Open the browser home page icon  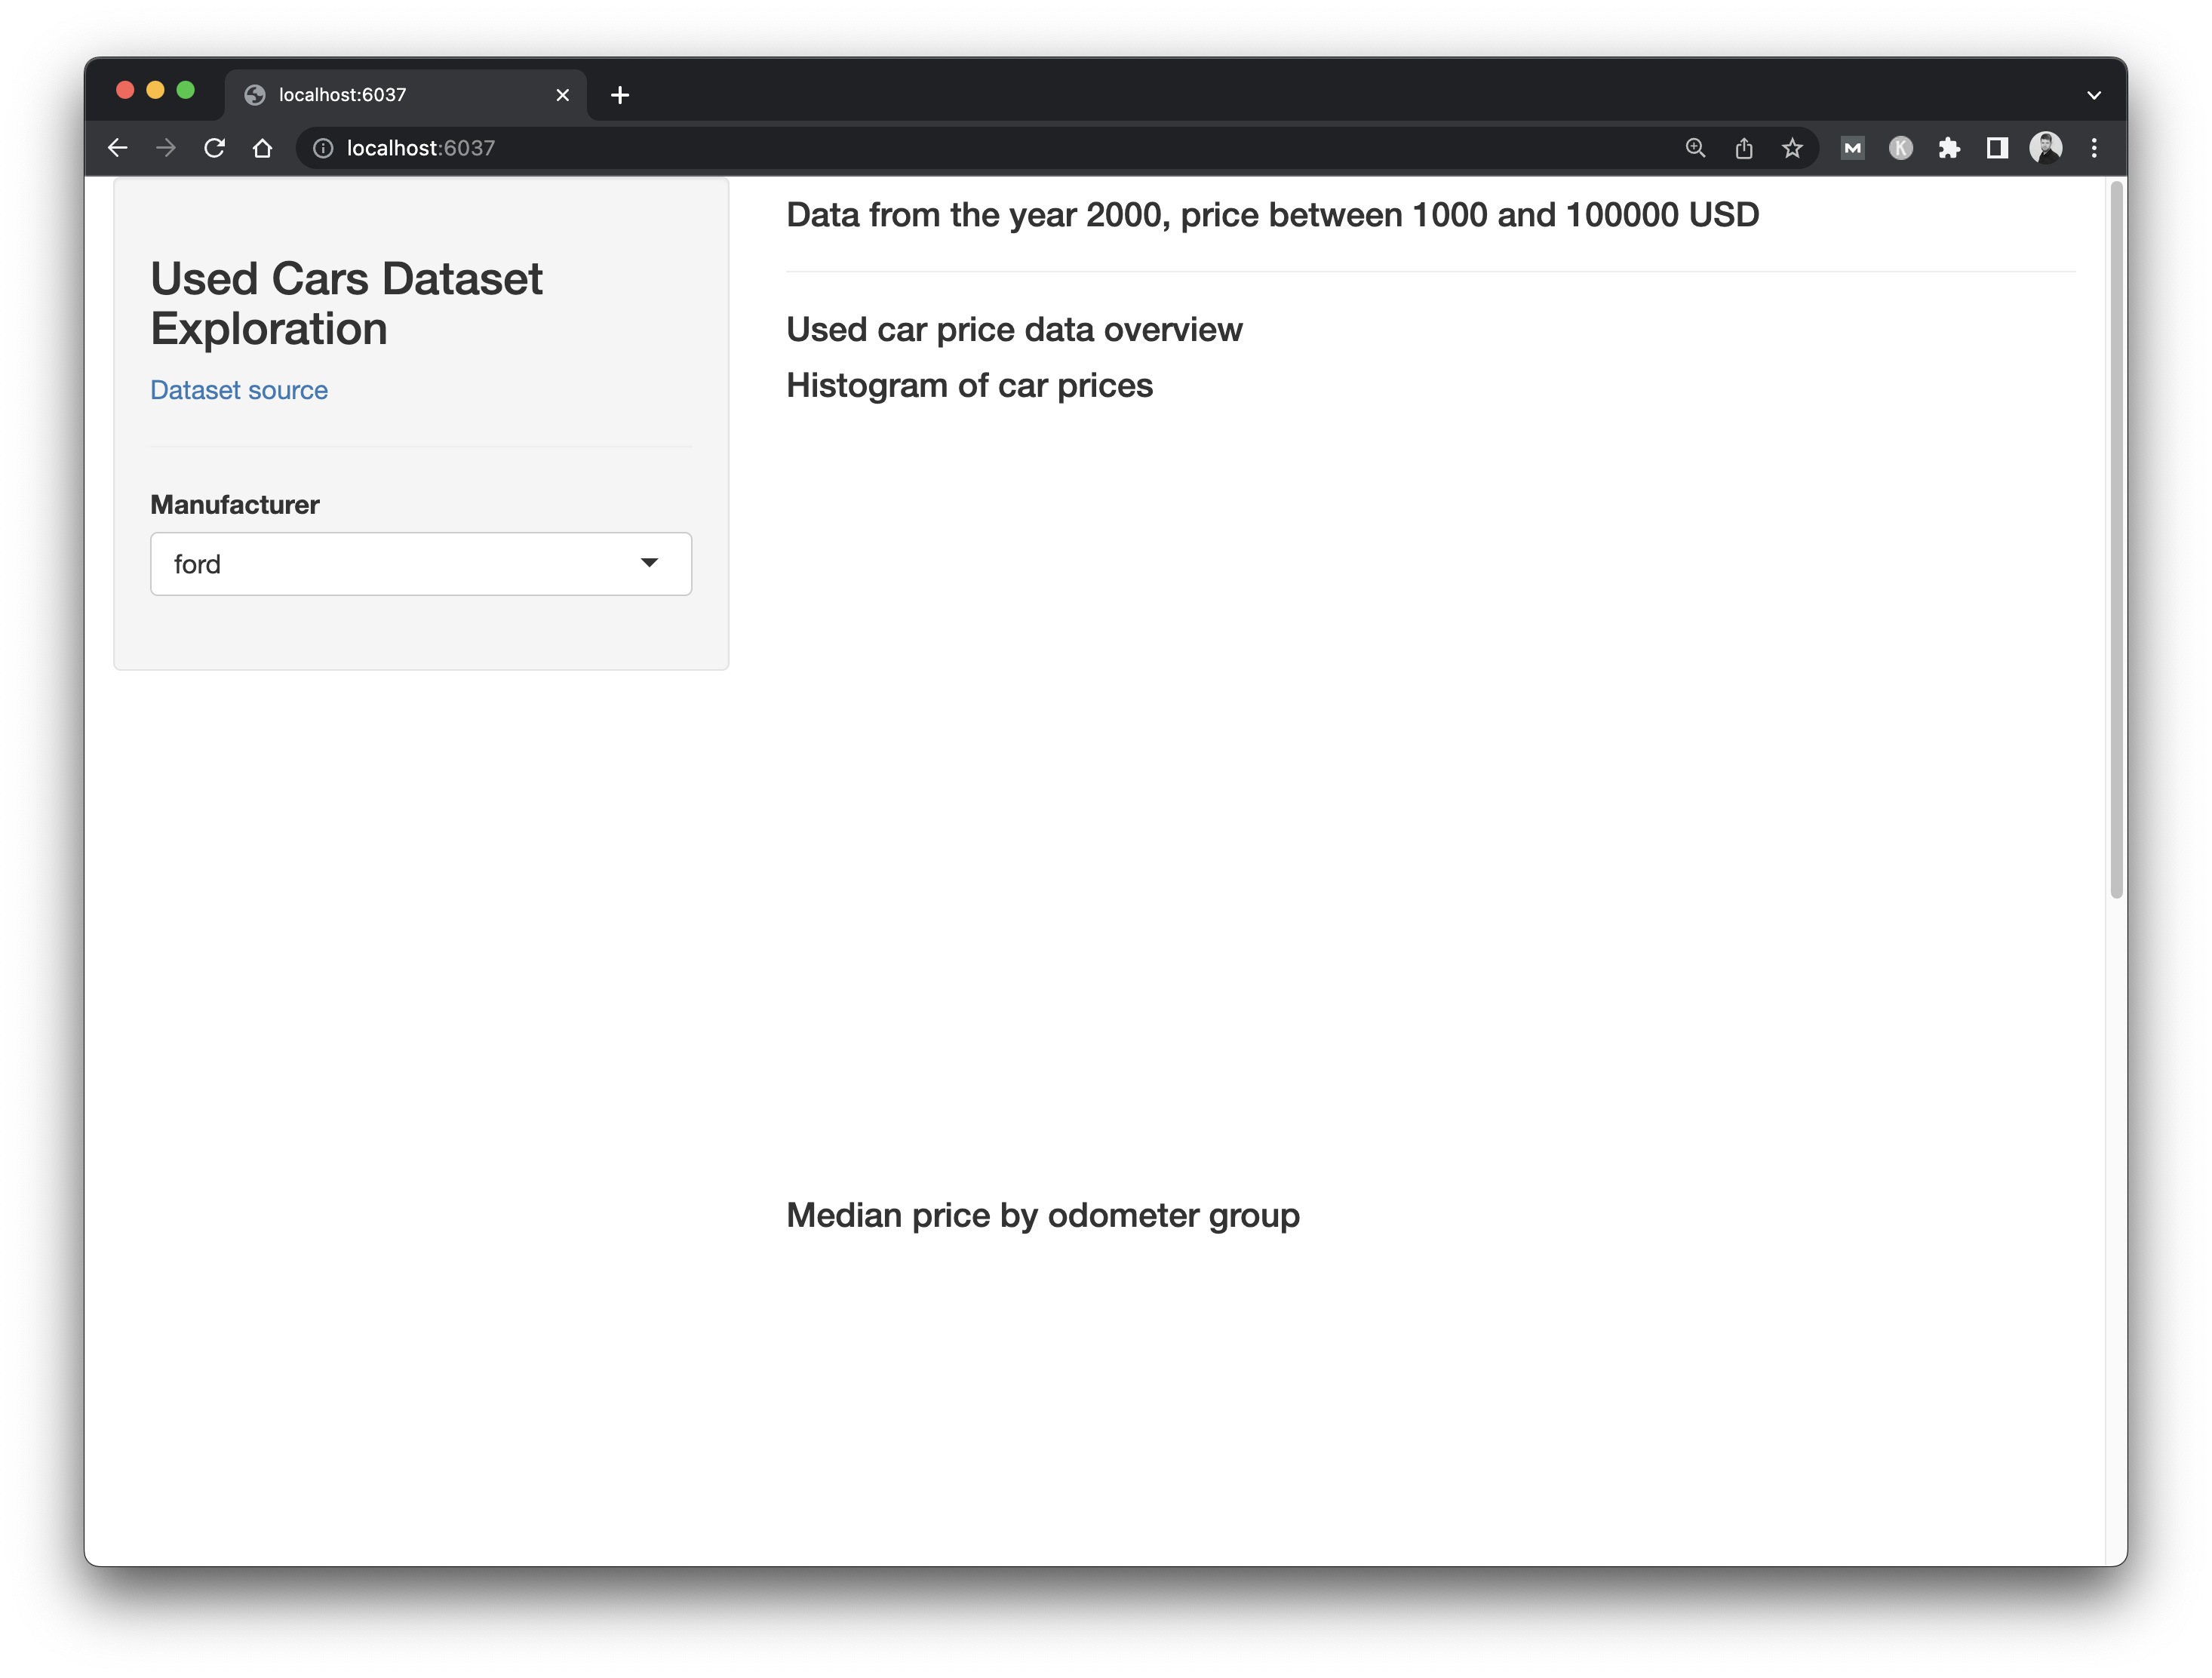[x=262, y=148]
